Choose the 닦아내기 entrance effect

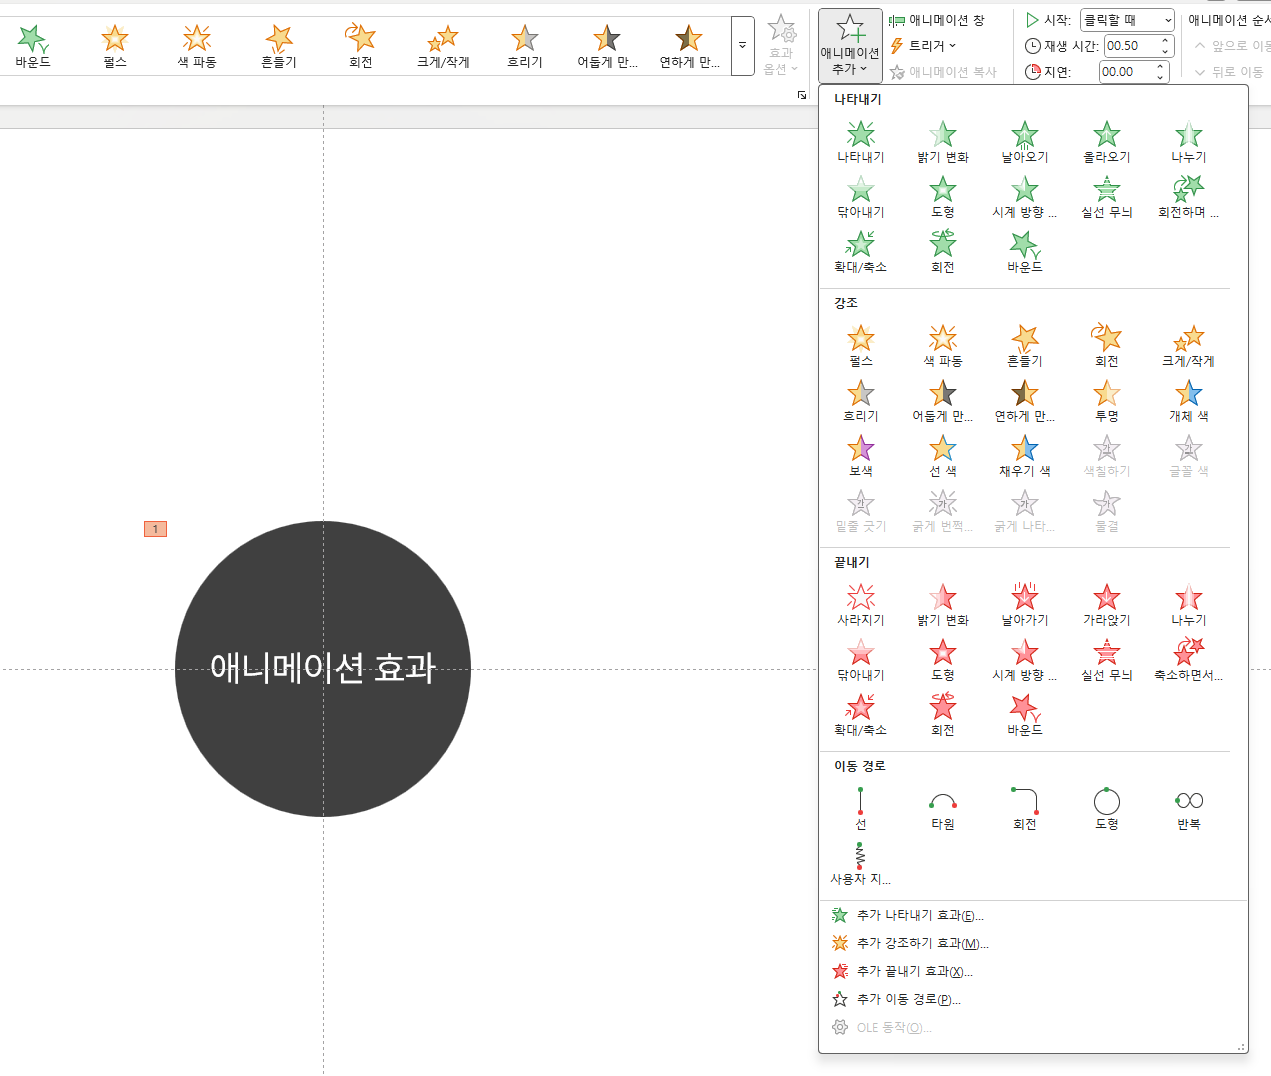click(x=861, y=197)
